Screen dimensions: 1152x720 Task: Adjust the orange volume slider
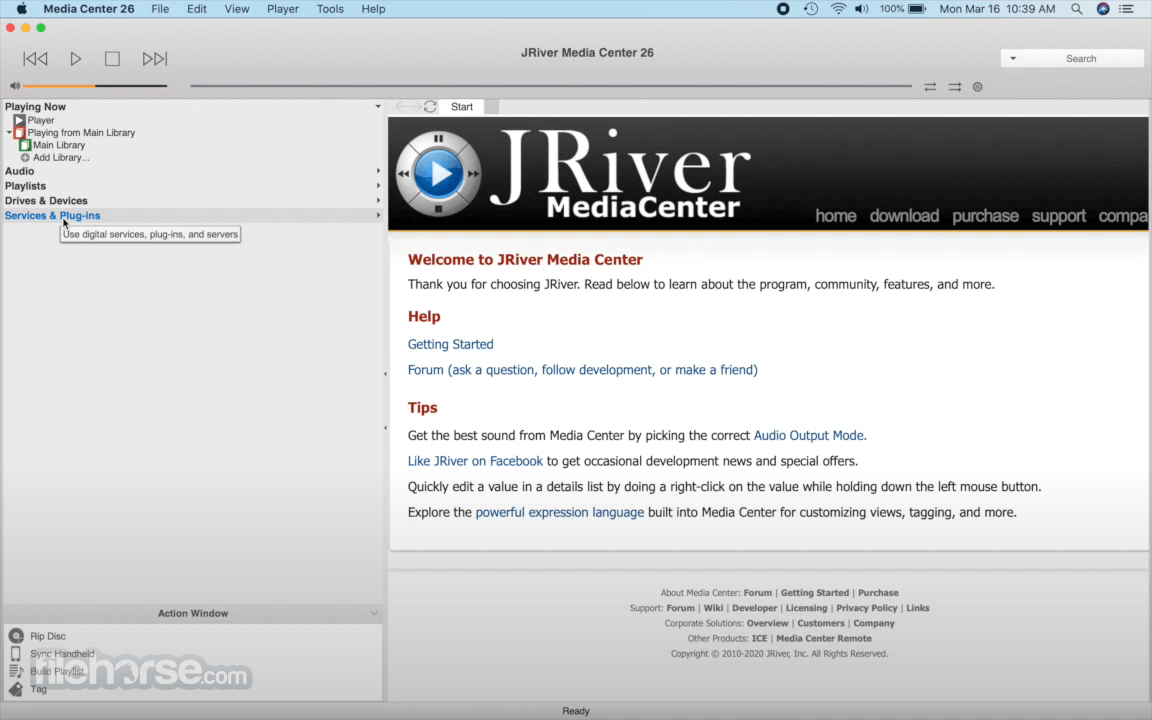[95, 86]
